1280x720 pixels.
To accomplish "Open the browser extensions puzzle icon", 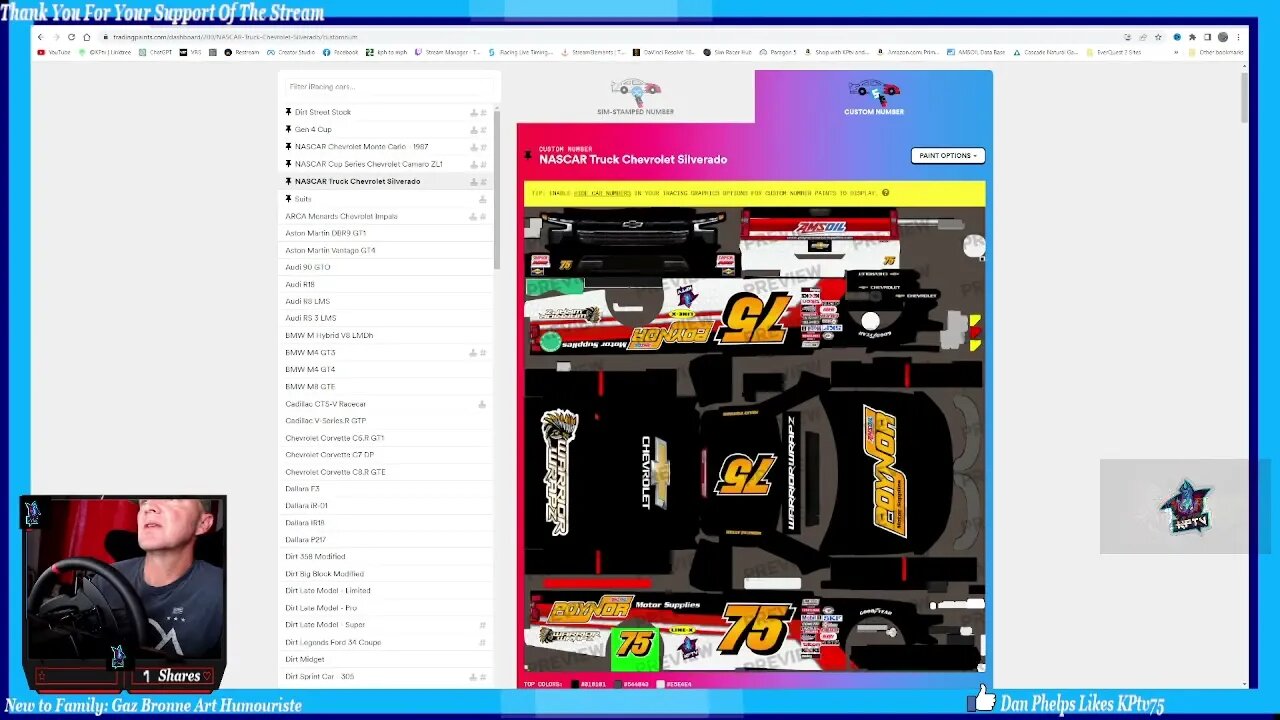I will [x=1192, y=37].
